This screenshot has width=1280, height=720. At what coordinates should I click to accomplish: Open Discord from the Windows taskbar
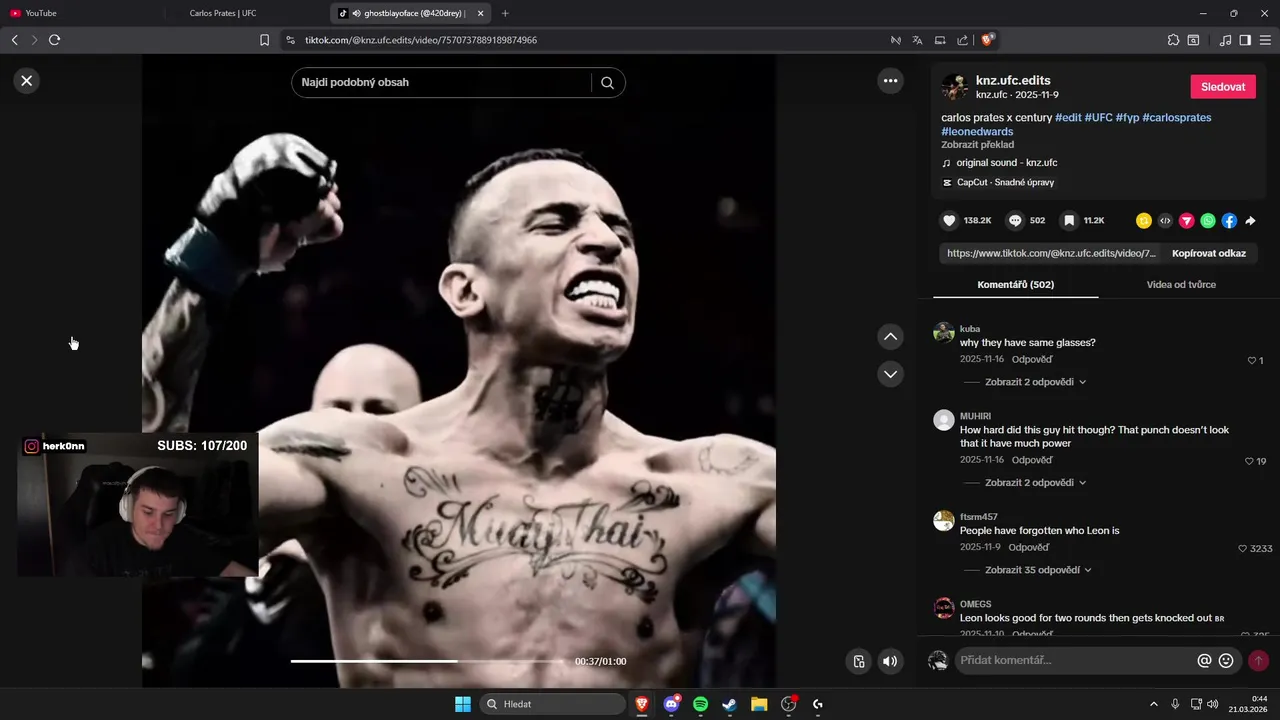click(672, 704)
